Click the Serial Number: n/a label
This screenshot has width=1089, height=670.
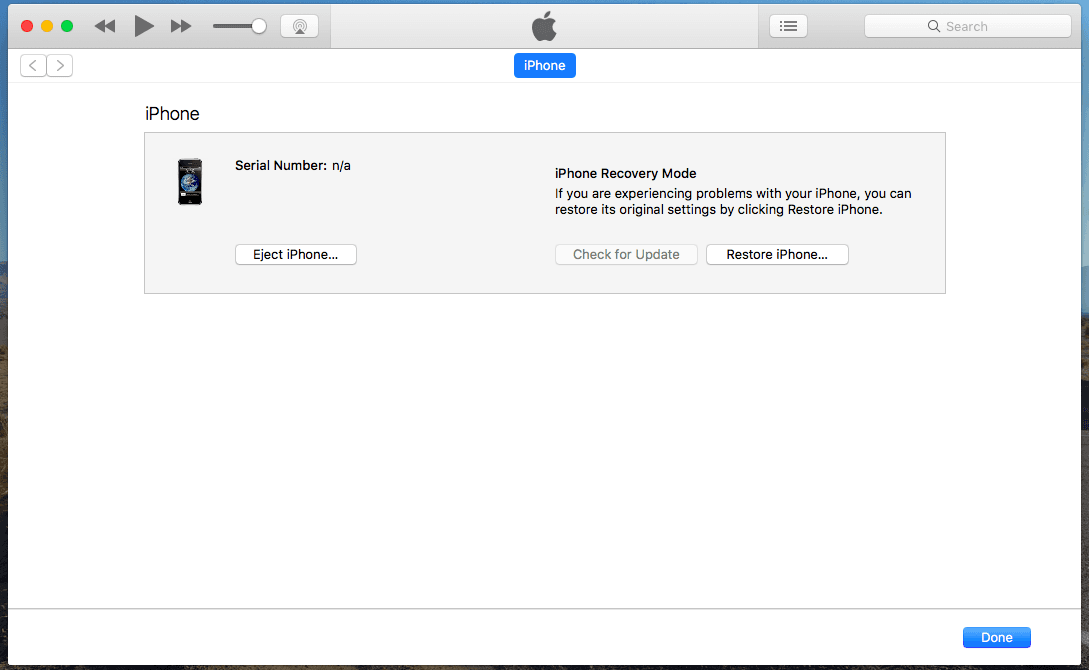(292, 165)
